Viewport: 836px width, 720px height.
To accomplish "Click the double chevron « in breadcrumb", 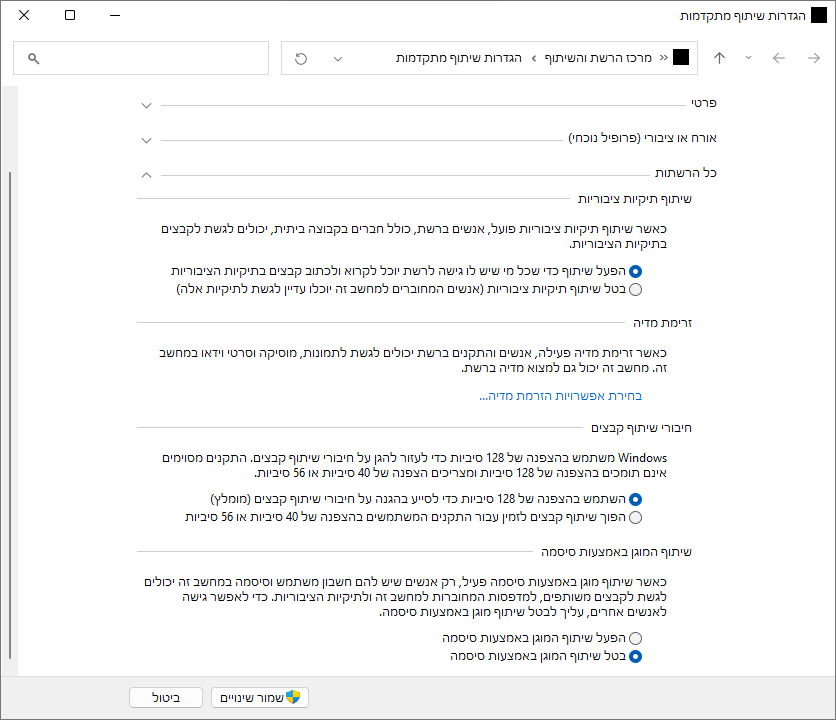I will (663, 58).
